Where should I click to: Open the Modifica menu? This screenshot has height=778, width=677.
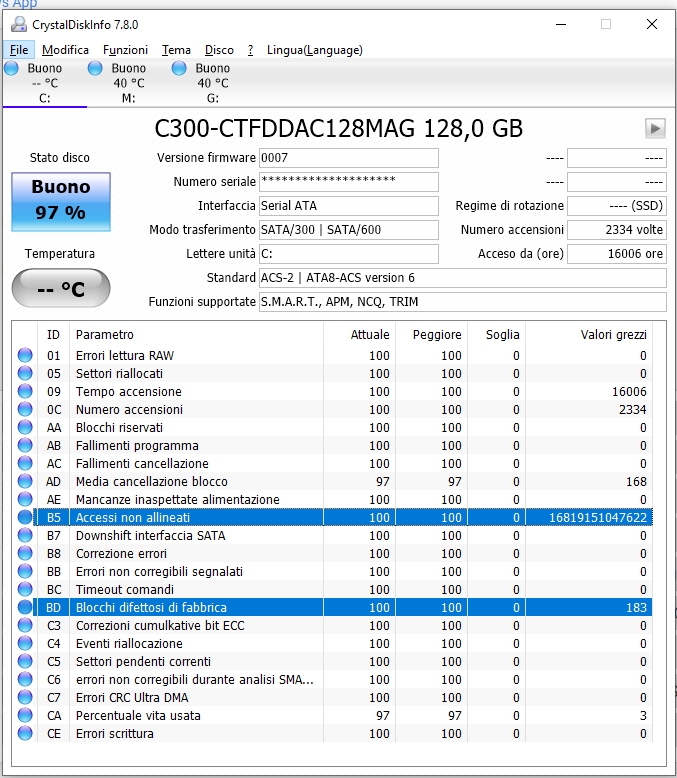click(x=65, y=50)
